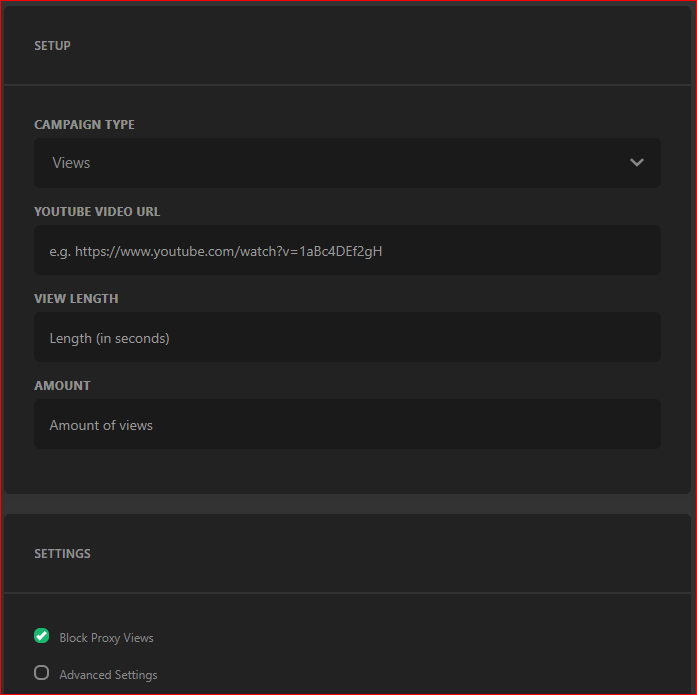Click the chevron arrow in the Views selector
This screenshot has width=697, height=695.
pyautogui.click(x=637, y=163)
